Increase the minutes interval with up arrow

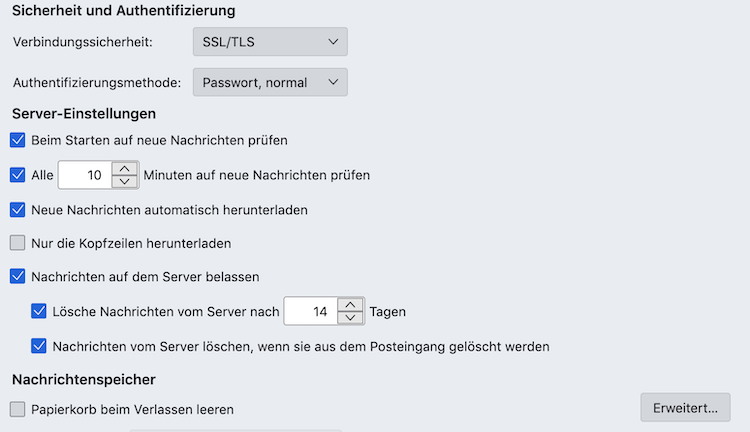point(125,168)
